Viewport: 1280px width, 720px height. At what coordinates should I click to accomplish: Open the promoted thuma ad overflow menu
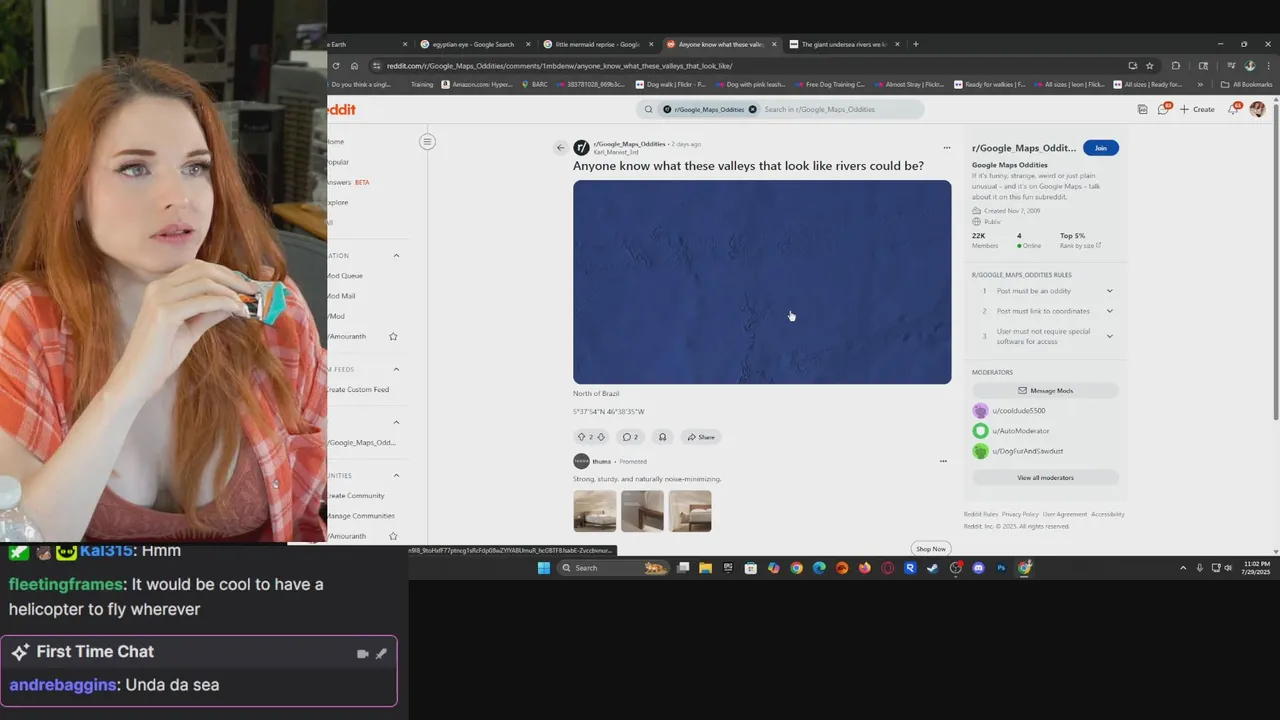click(942, 461)
